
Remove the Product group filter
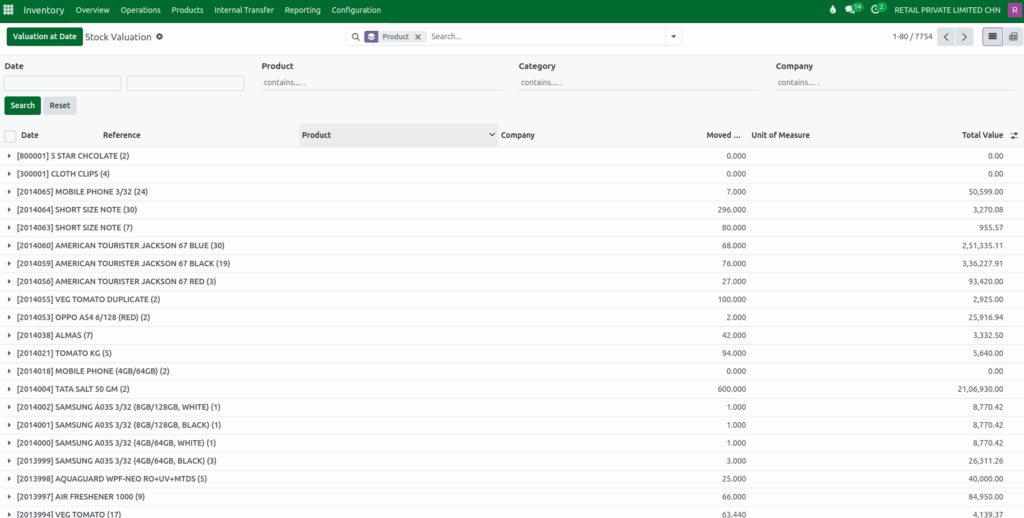(x=418, y=37)
